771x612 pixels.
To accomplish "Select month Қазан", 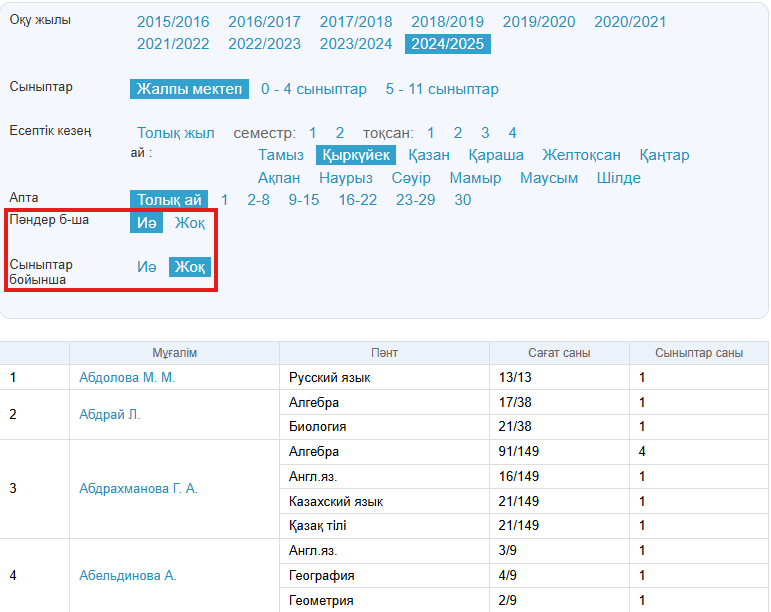I will point(429,155).
